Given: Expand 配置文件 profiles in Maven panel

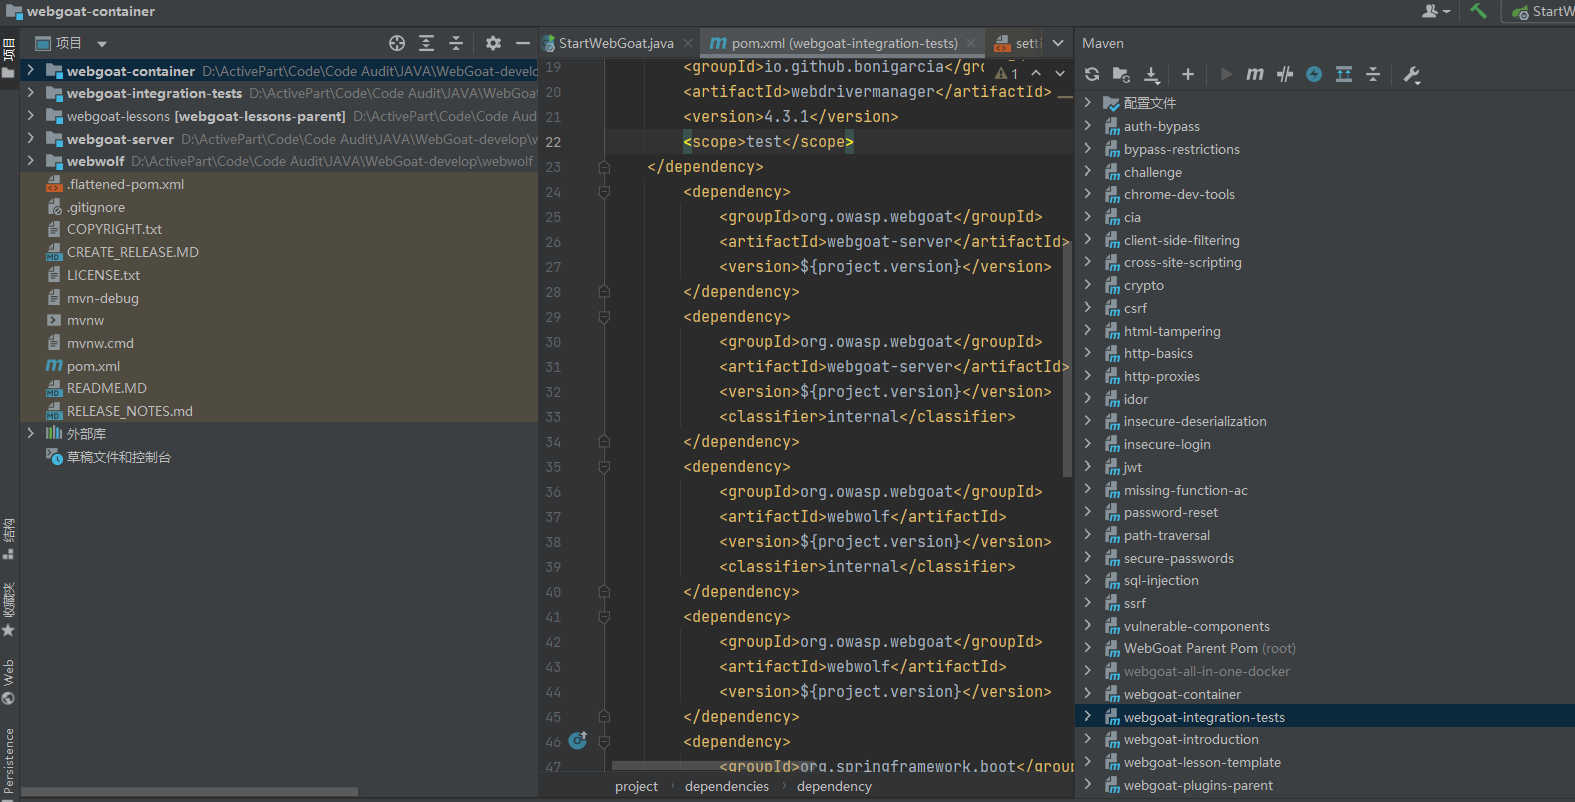Looking at the screenshot, I should pyautogui.click(x=1088, y=102).
